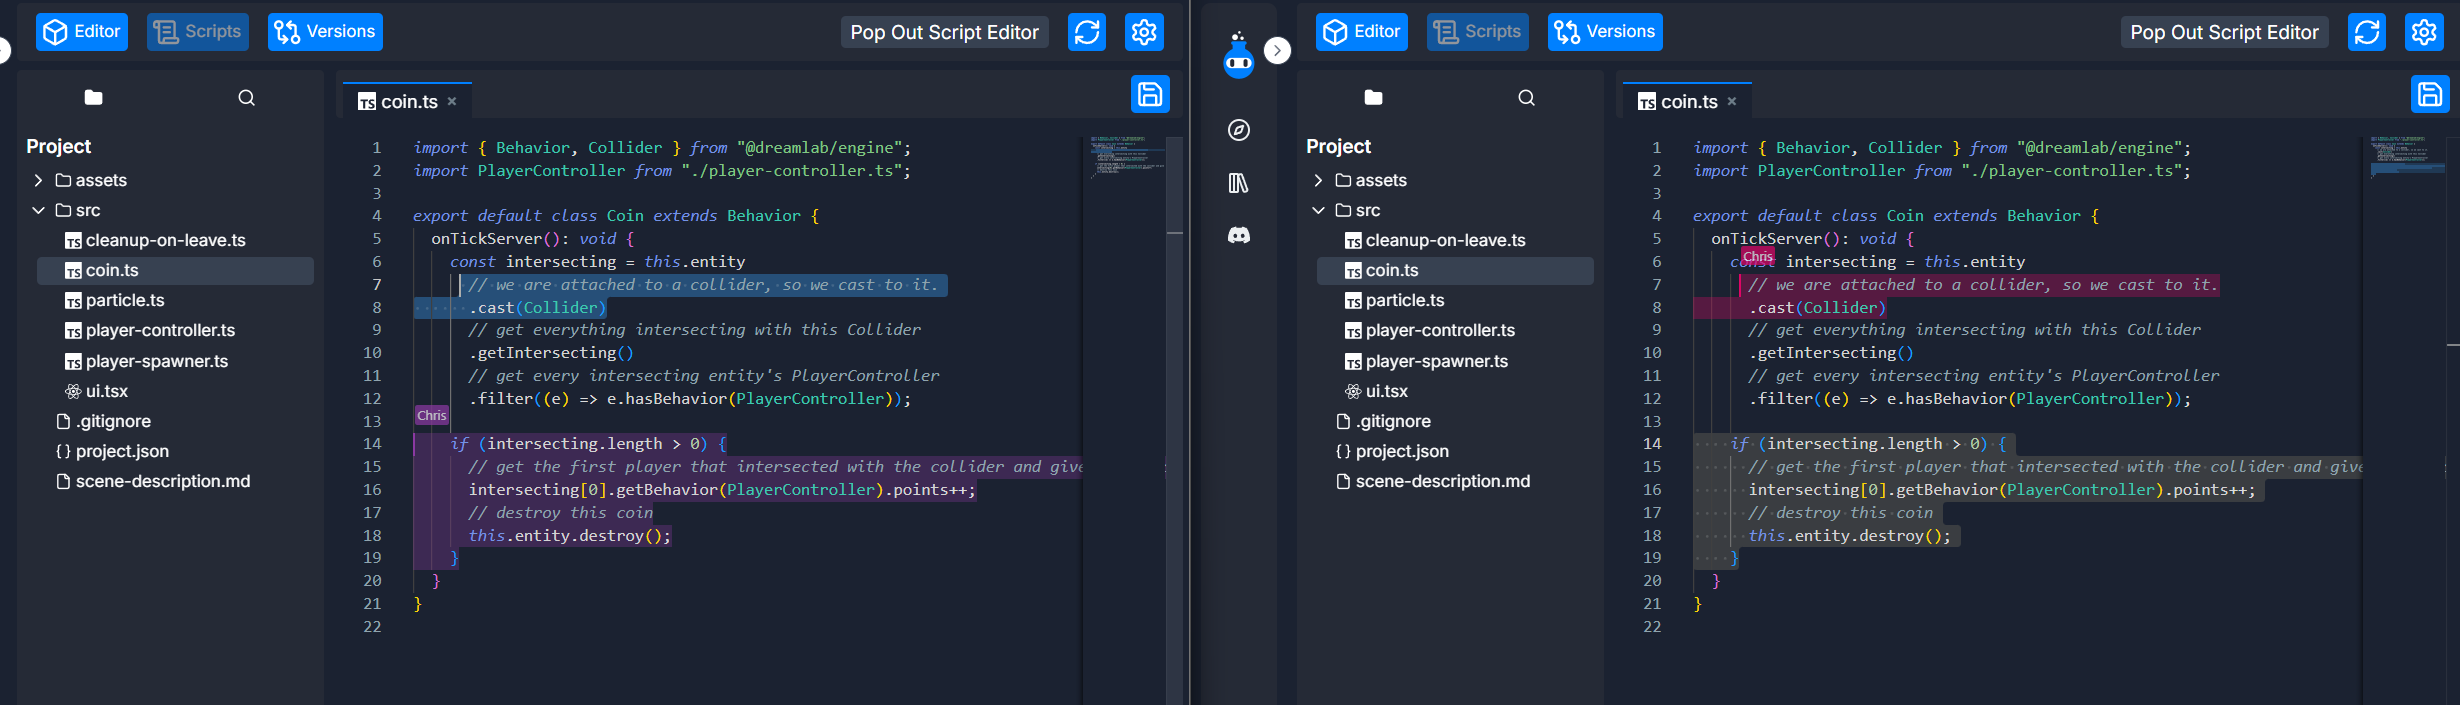Open scene-description.md in the right project tree
This screenshot has width=2460, height=705.
[x=1455, y=481]
